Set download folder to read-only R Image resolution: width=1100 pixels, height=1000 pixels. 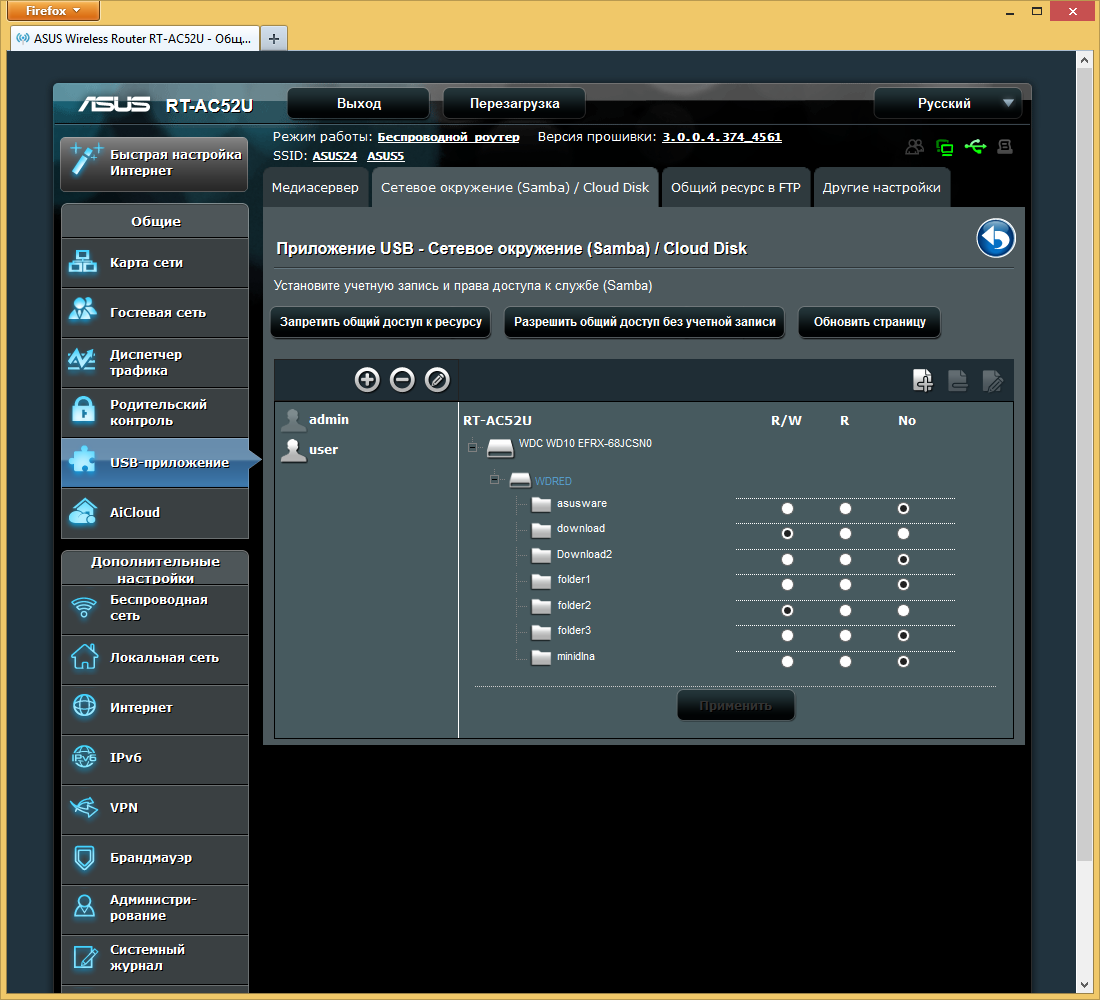click(x=845, y=534)
